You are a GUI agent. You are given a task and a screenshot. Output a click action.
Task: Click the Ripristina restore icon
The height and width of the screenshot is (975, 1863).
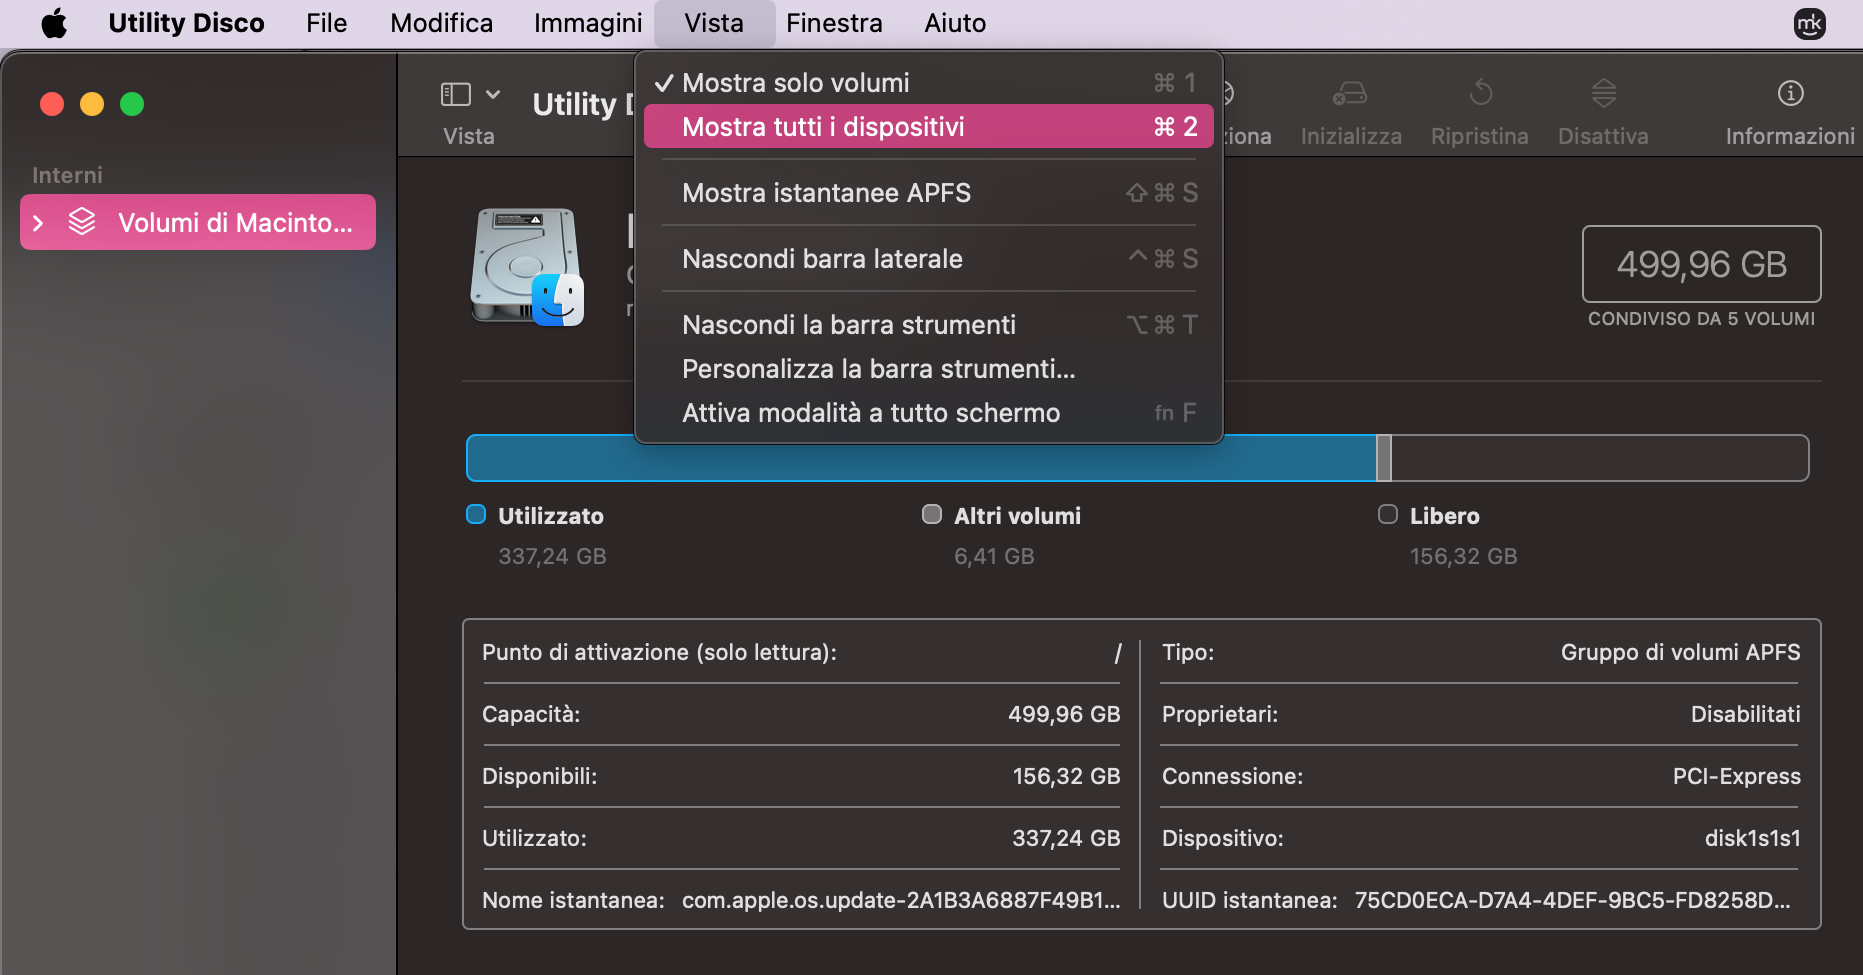[1480, 94]
